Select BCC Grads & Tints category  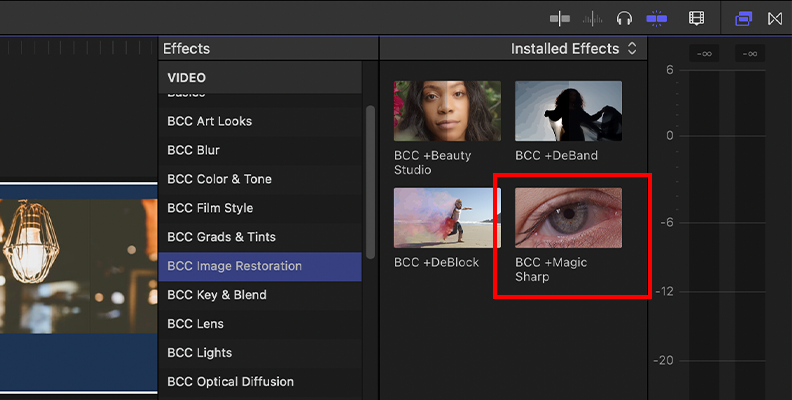point(260,236)
